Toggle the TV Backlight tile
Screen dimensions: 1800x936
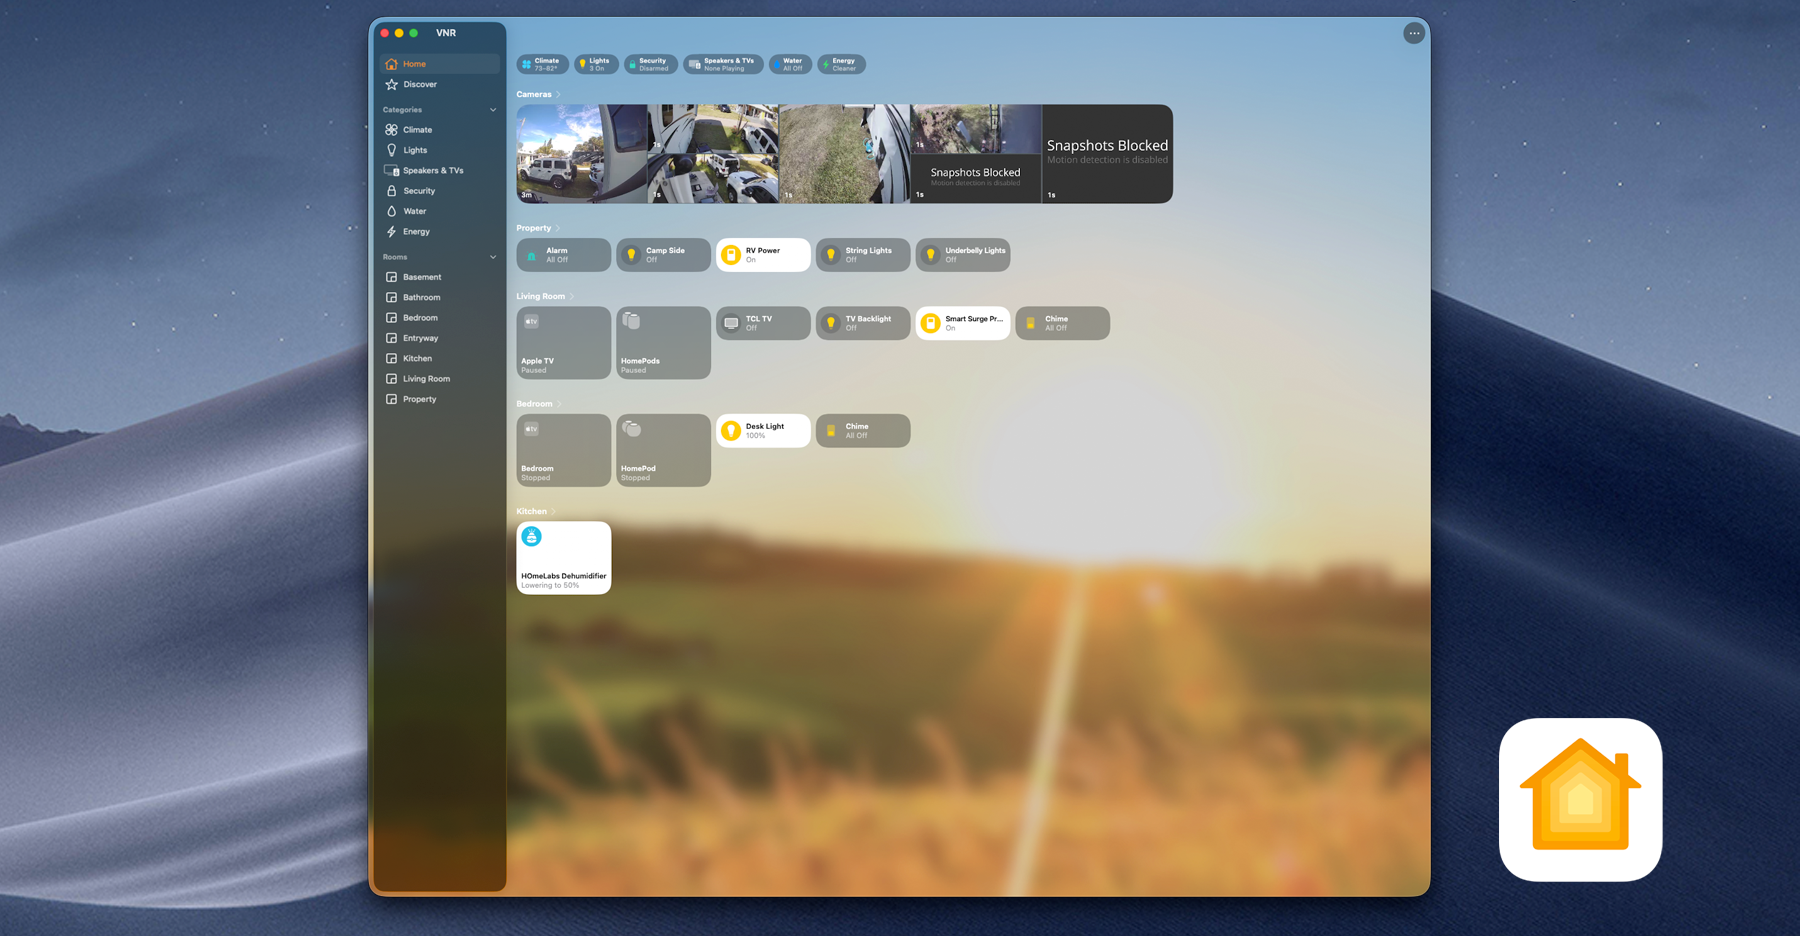[x=863, y=323]
